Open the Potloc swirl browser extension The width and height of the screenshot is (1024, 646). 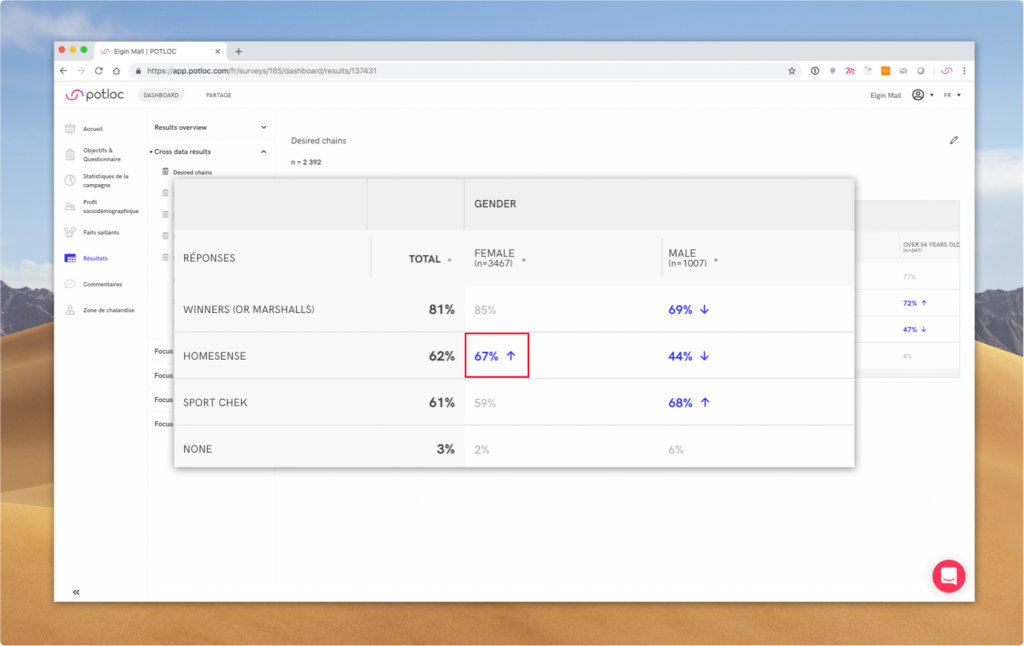tap(946, 71)
